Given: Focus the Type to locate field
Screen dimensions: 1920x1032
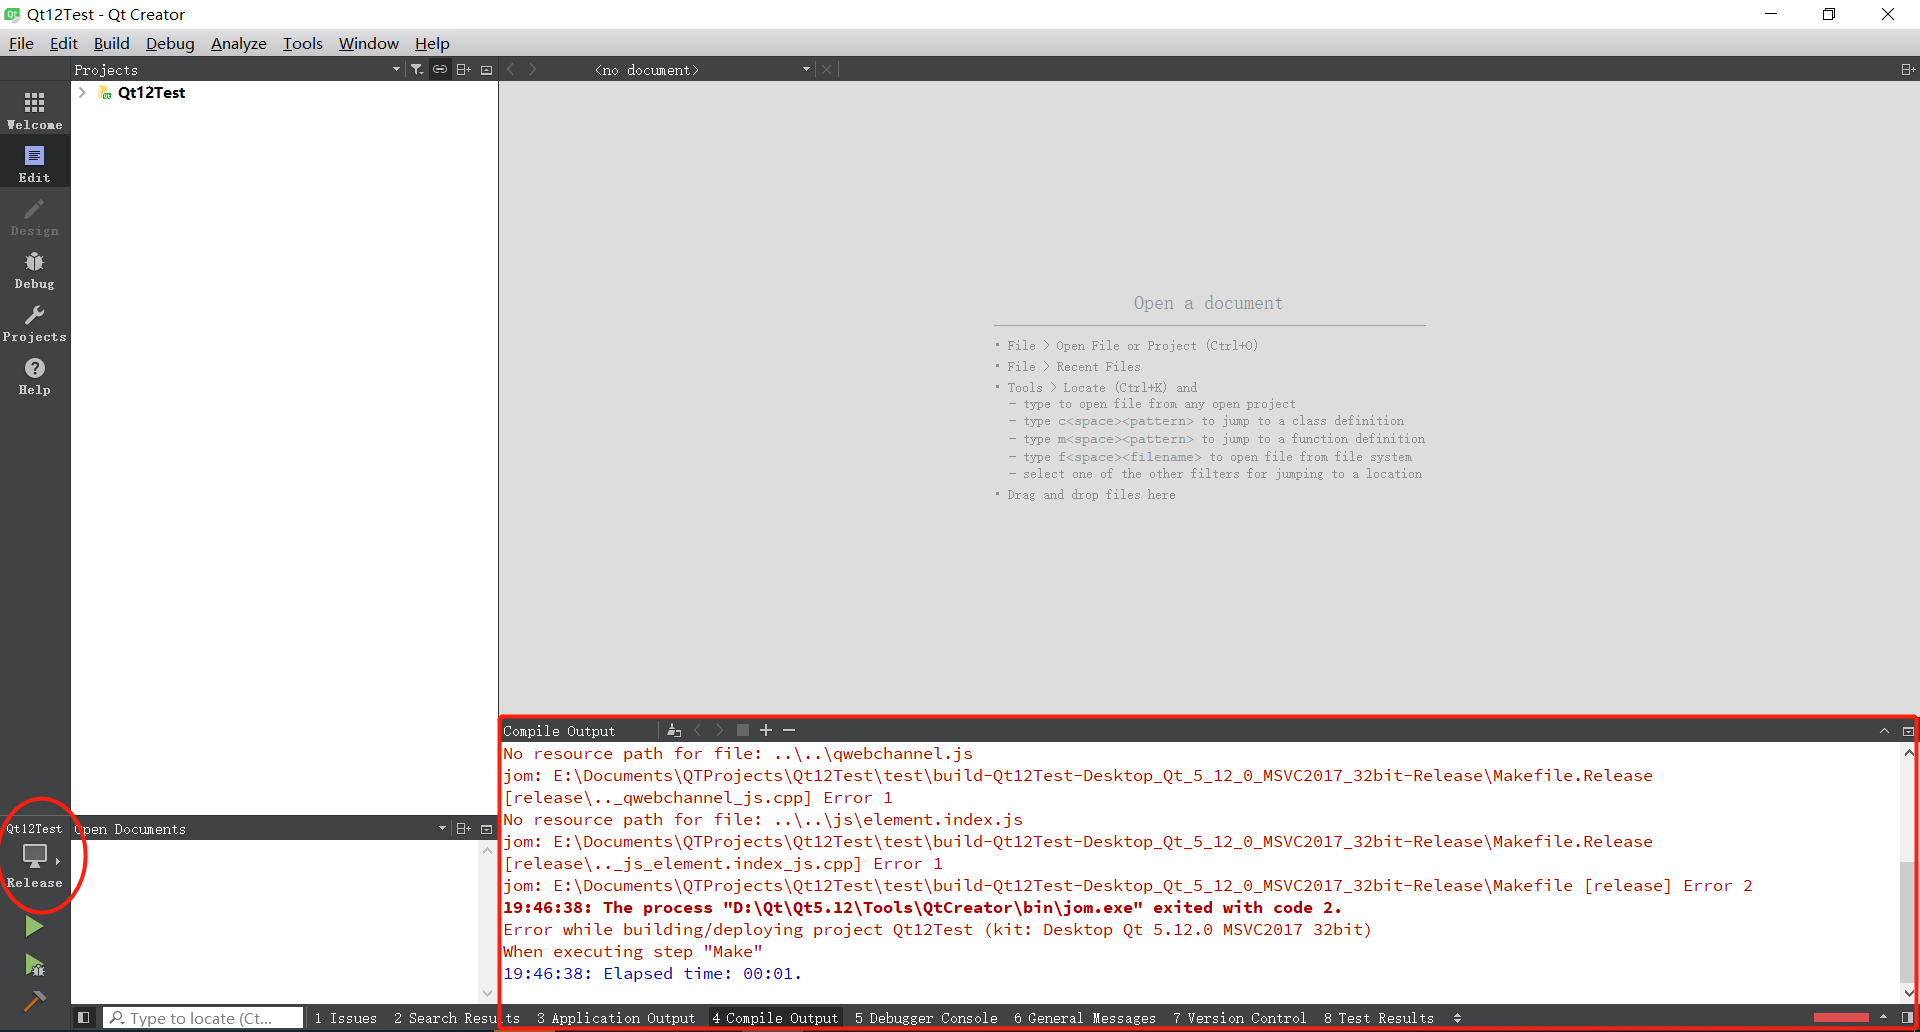Looking at the screenshot, I should [203, 1018].
